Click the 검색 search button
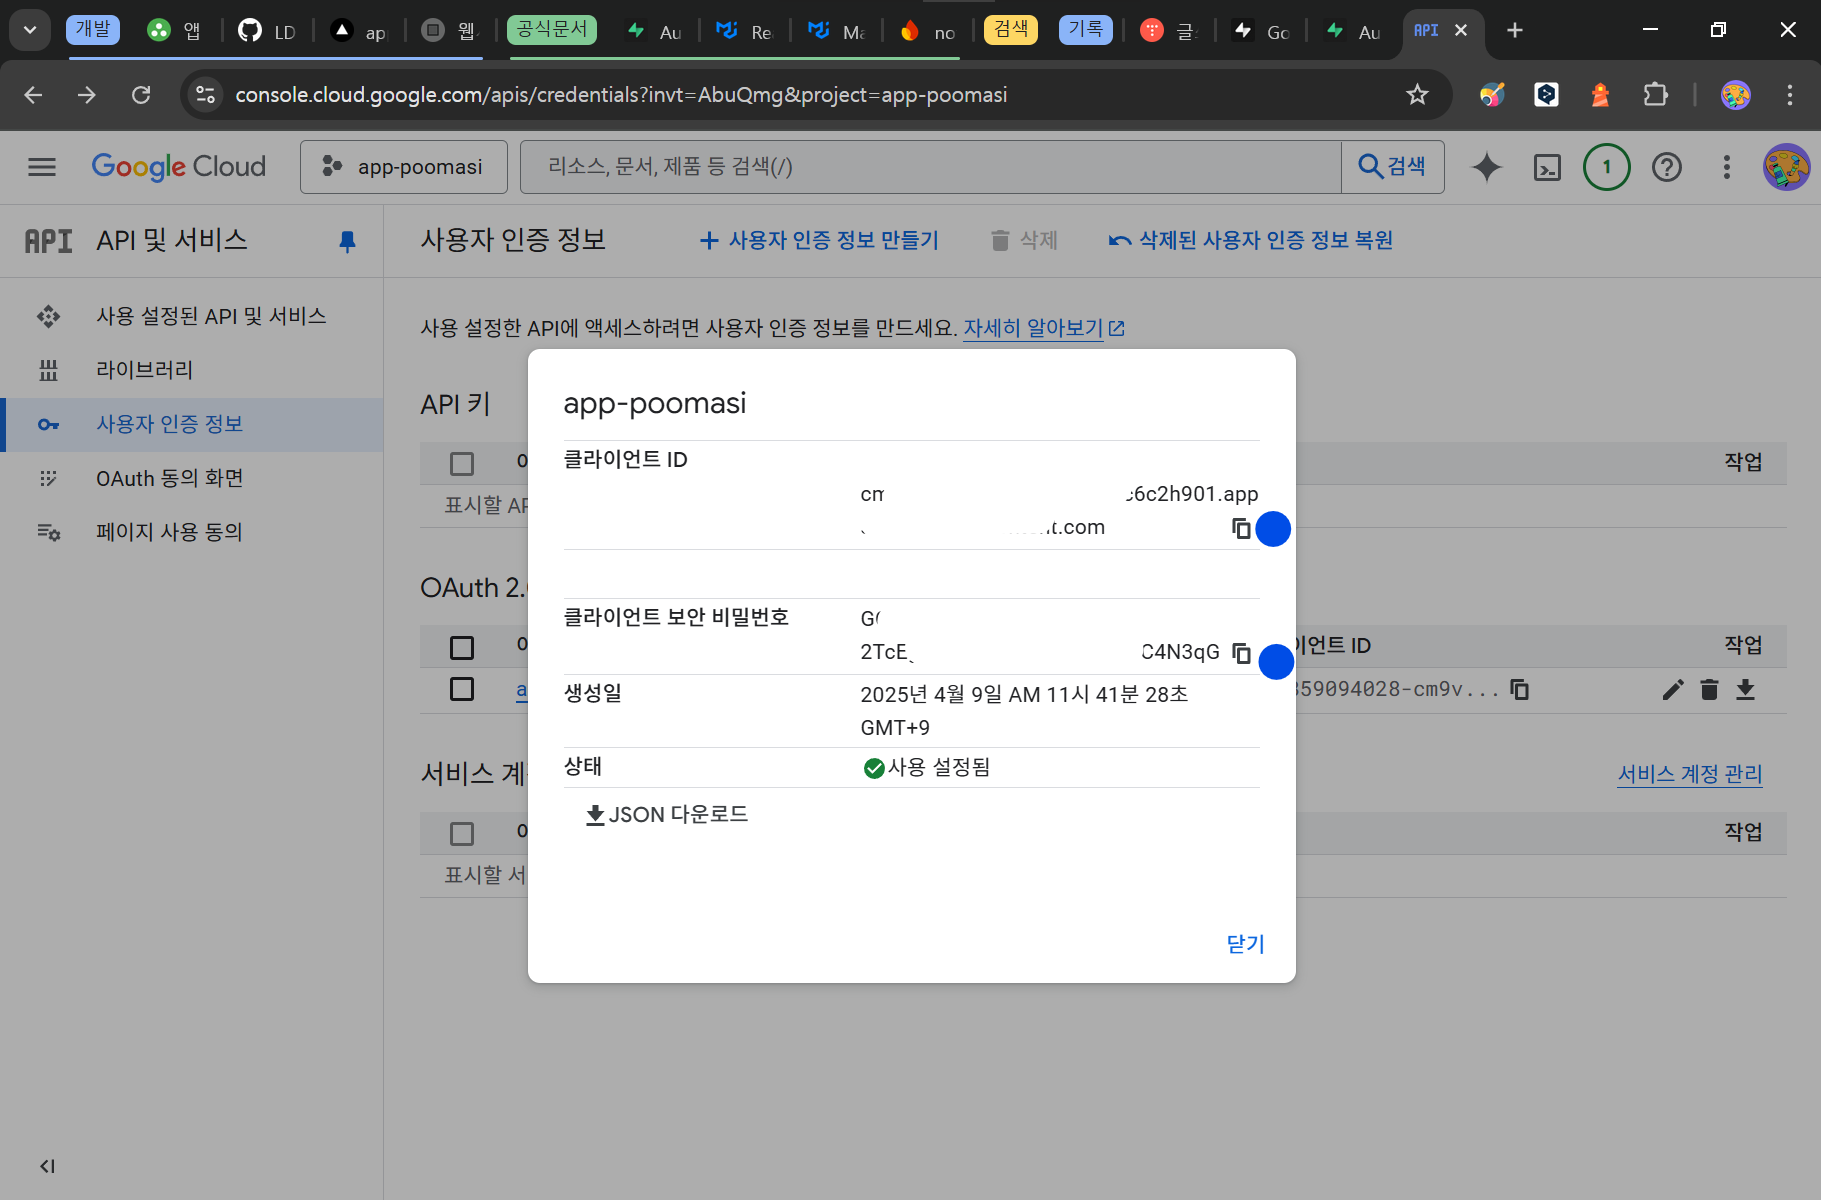 coord(1392,167)
